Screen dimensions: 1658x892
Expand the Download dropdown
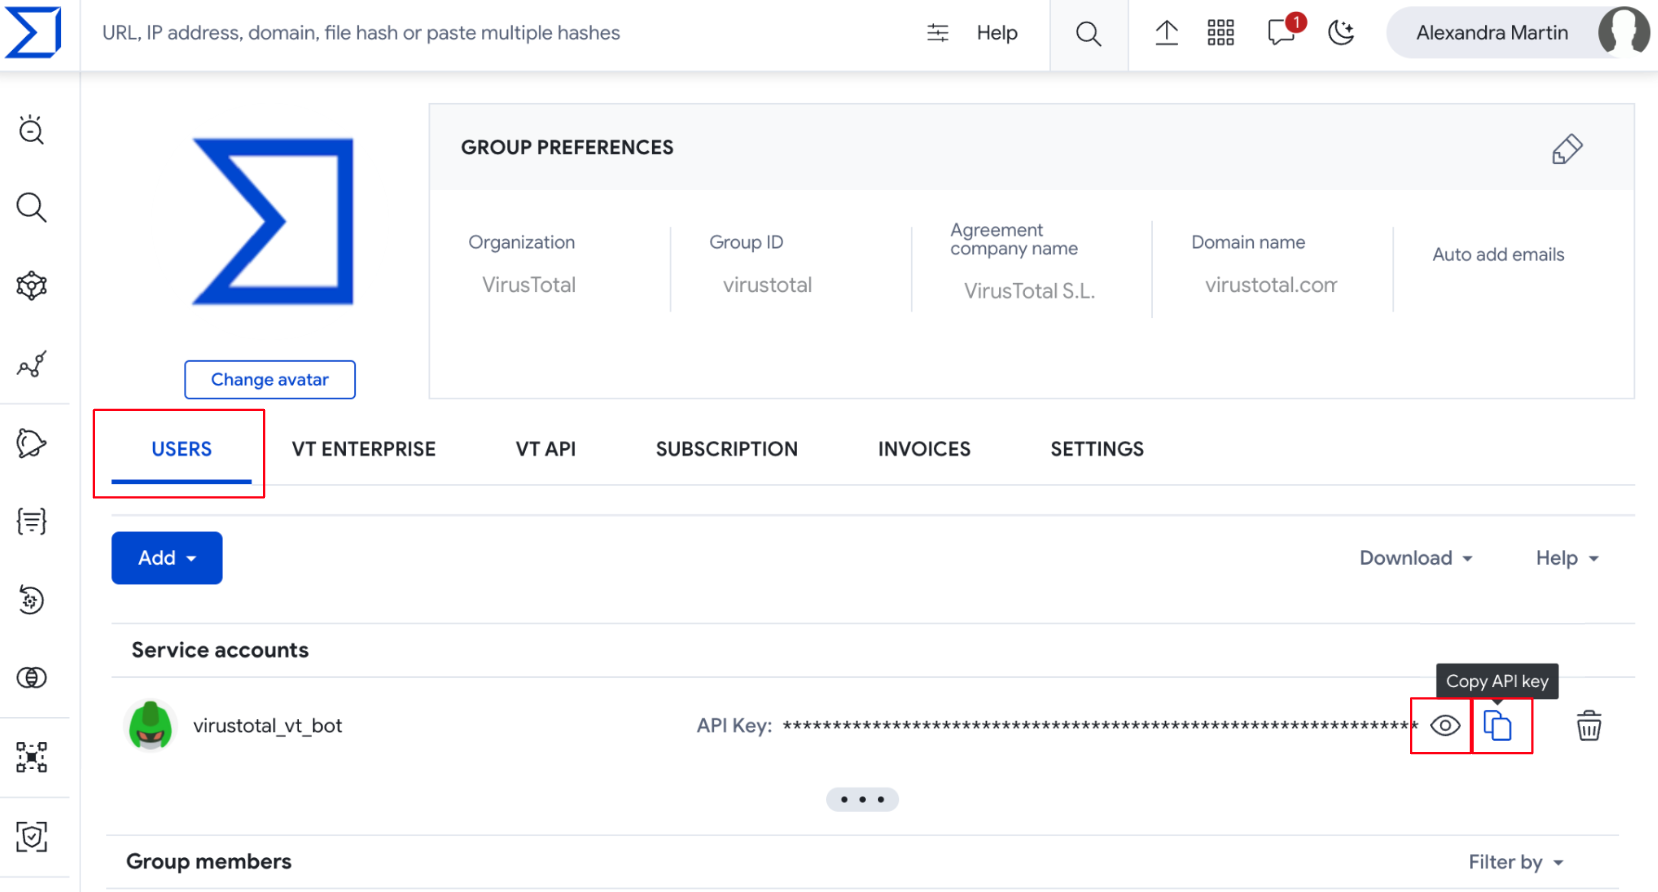(x=1416, y=558)
